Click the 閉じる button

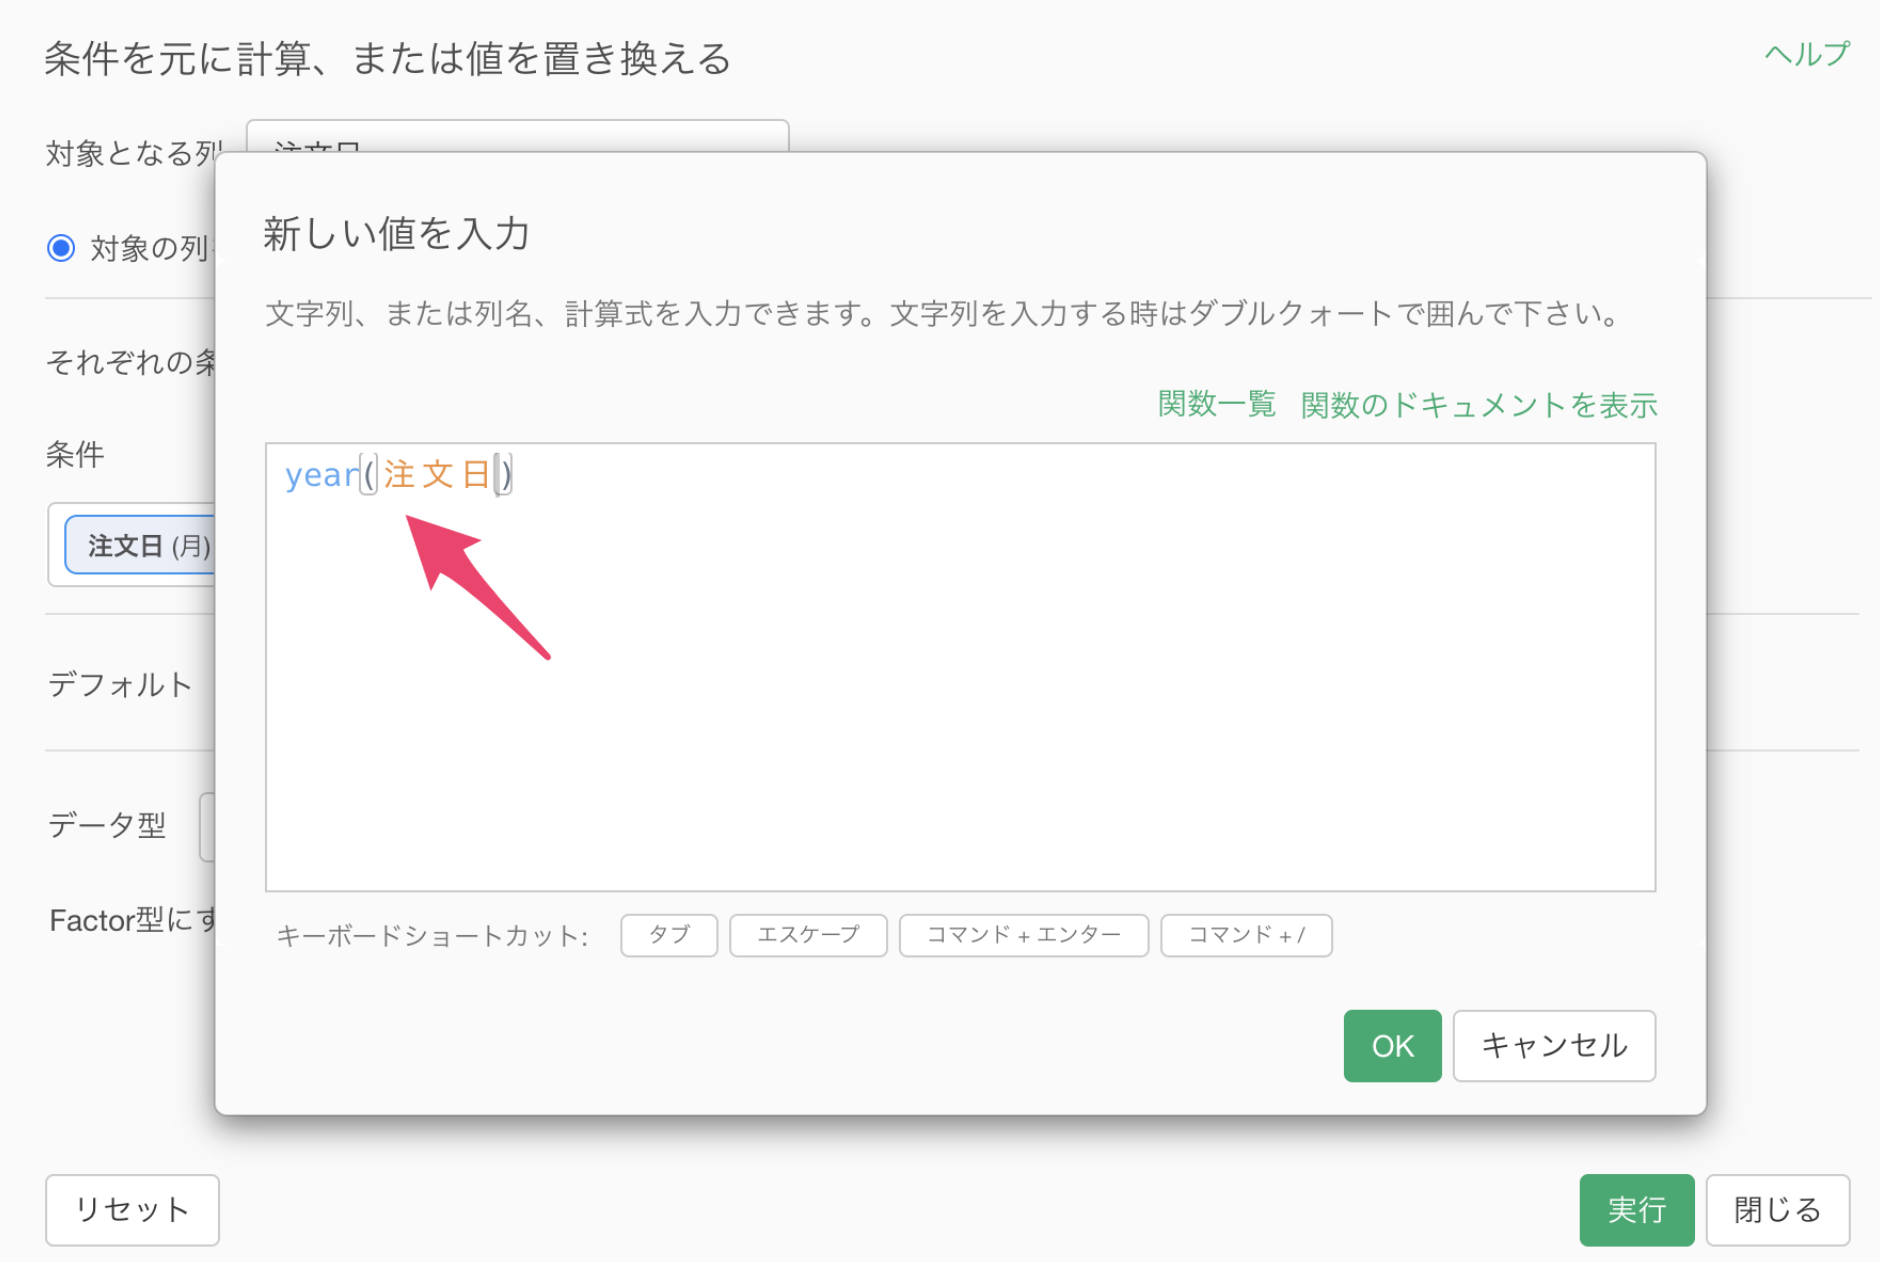pyautogui.click(x=1777, y=1209)
